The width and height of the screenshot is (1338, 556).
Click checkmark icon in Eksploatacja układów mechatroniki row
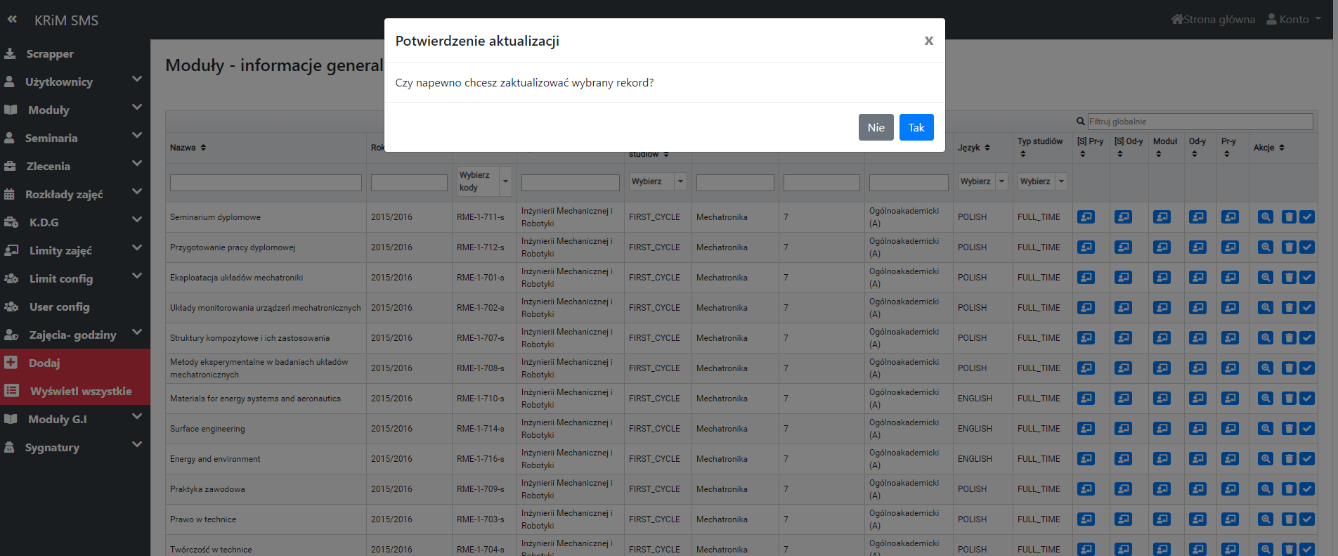[x=1307, y=277]
